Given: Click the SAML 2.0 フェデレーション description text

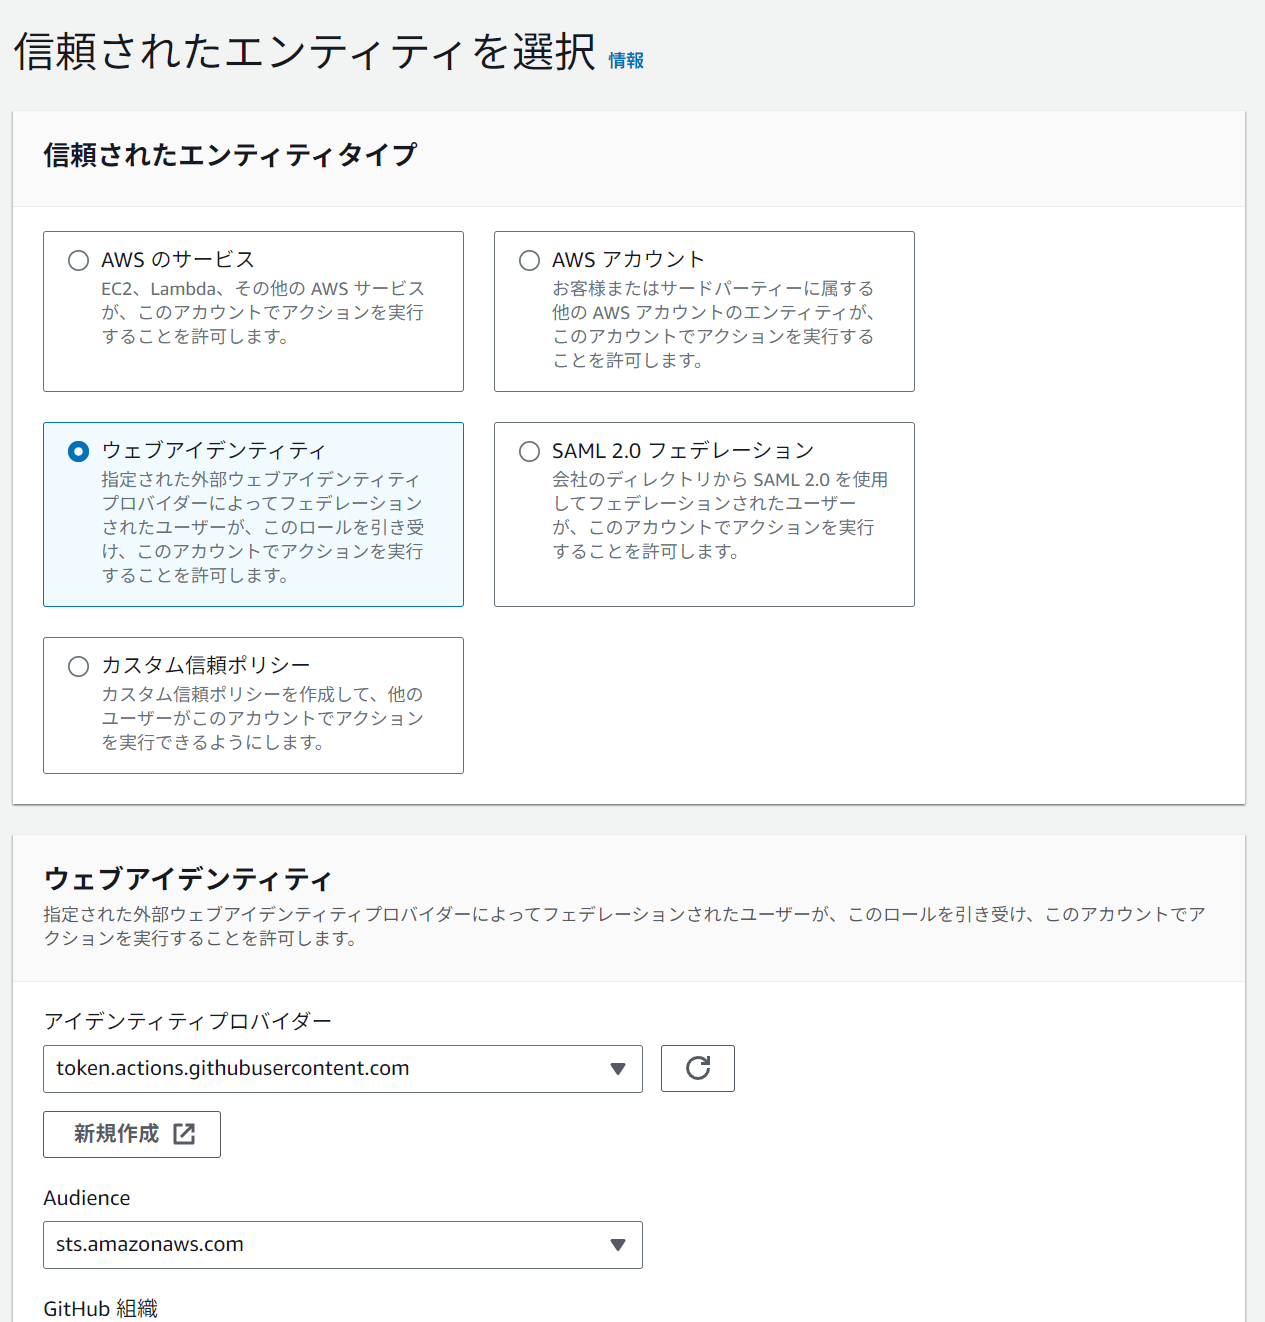Looking at the screenshot, I should [x=720, y=516].
